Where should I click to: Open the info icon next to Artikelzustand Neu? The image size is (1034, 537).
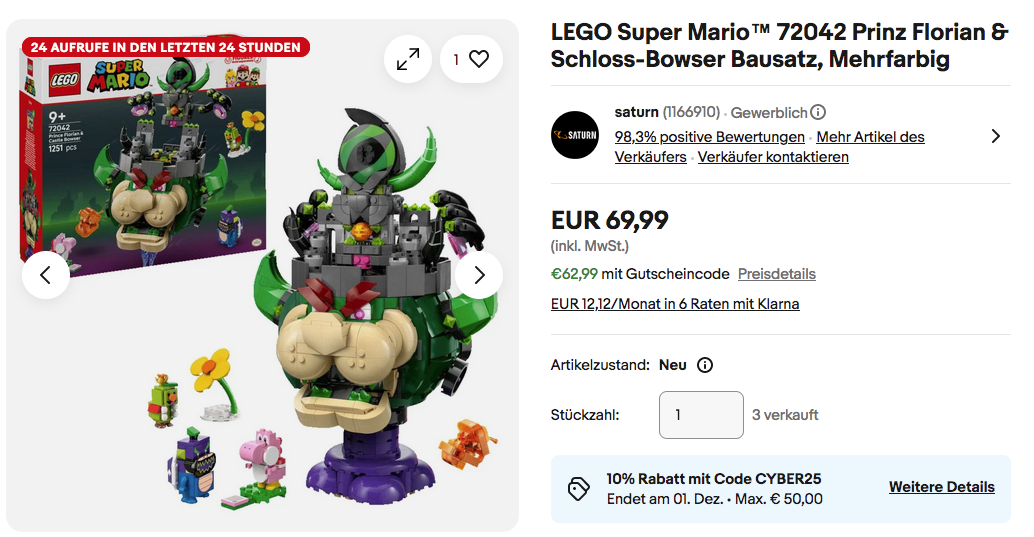pos(705,365)
